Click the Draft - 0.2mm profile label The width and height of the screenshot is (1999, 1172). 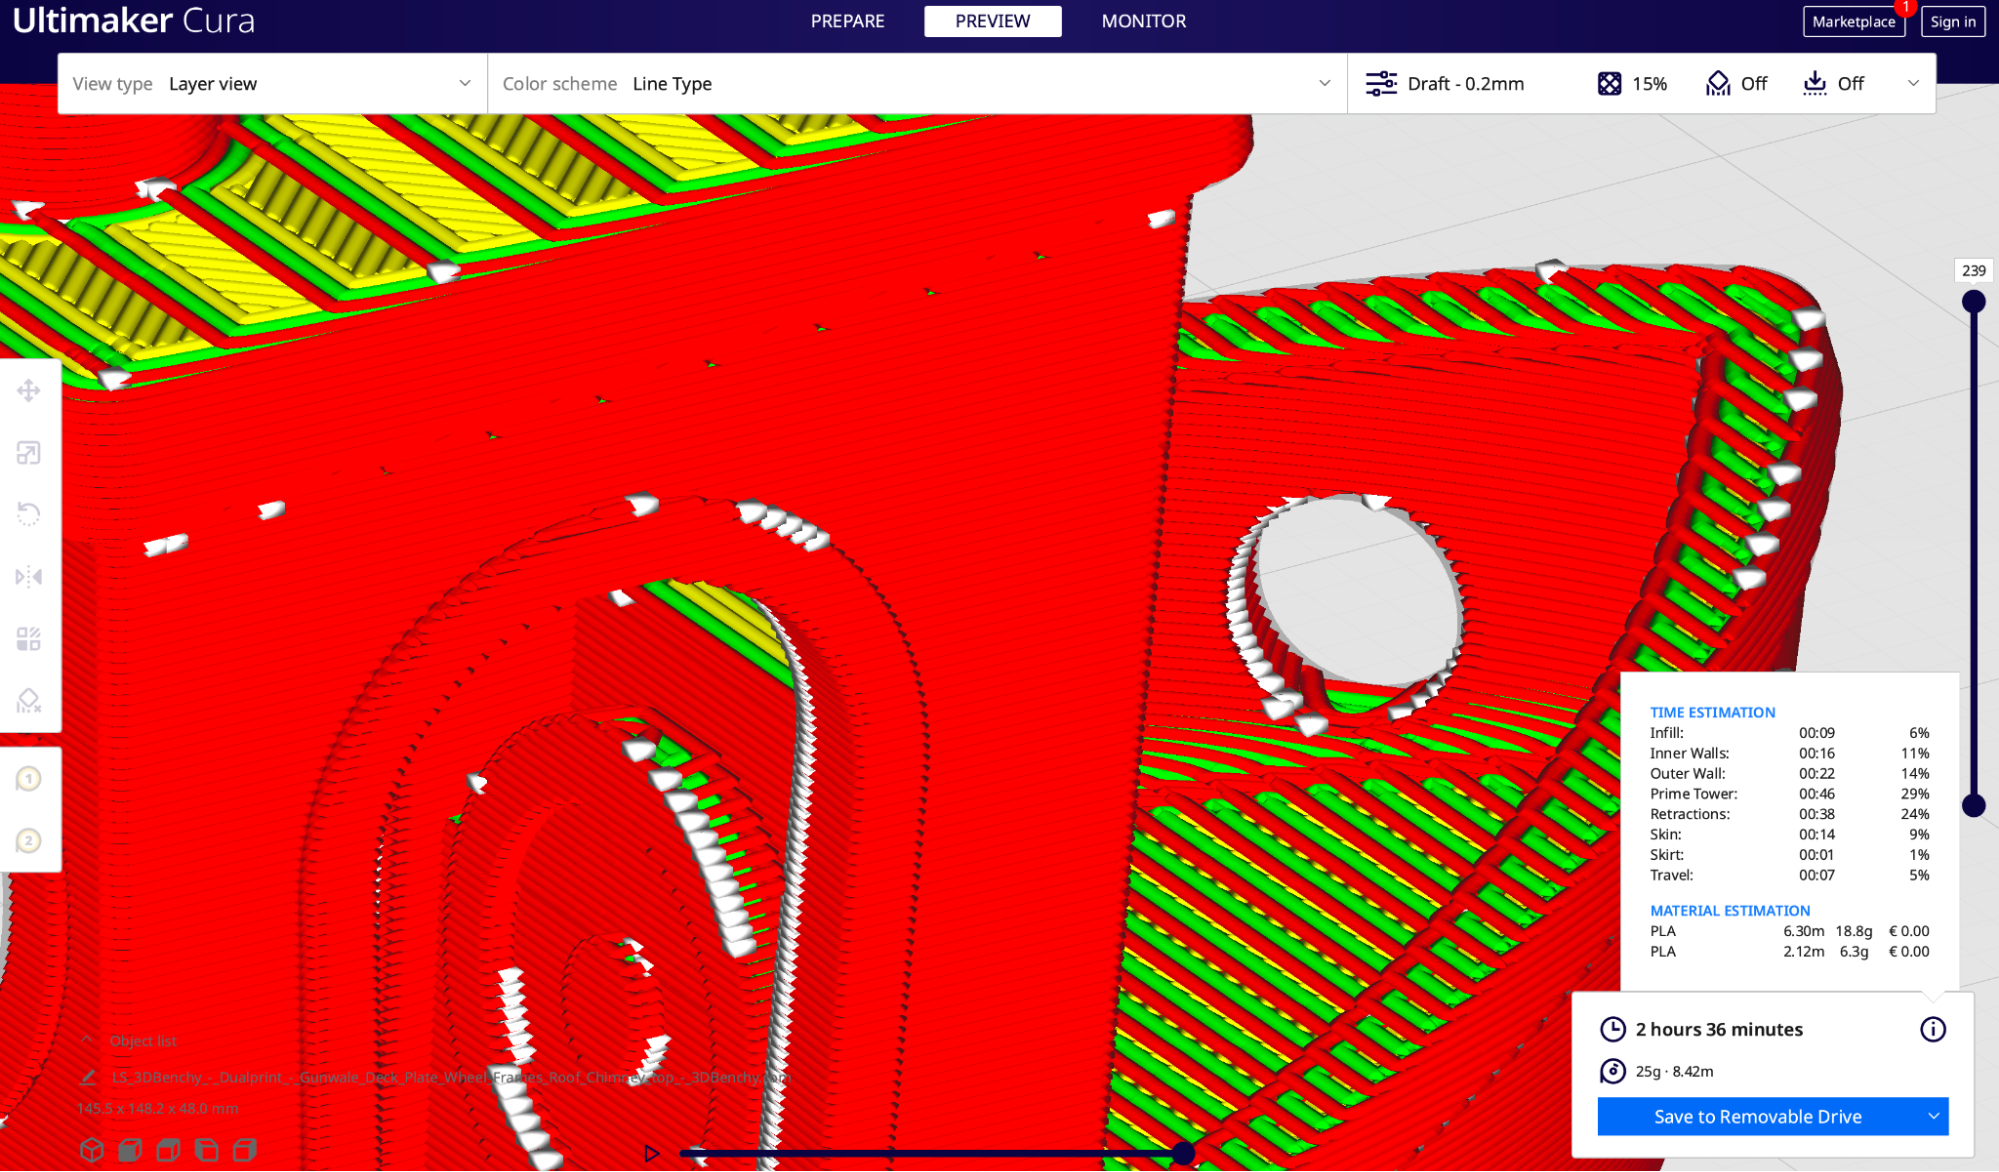(x=1465, y=84)
